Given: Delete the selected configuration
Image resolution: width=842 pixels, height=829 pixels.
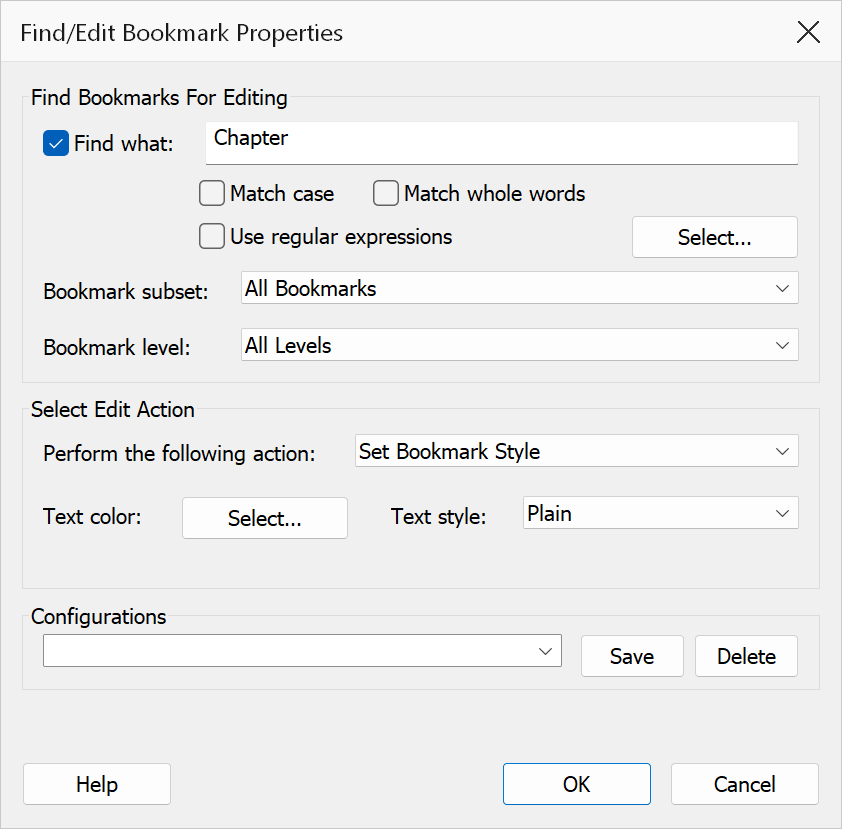Looking at the screenshot, I should 746,656.
